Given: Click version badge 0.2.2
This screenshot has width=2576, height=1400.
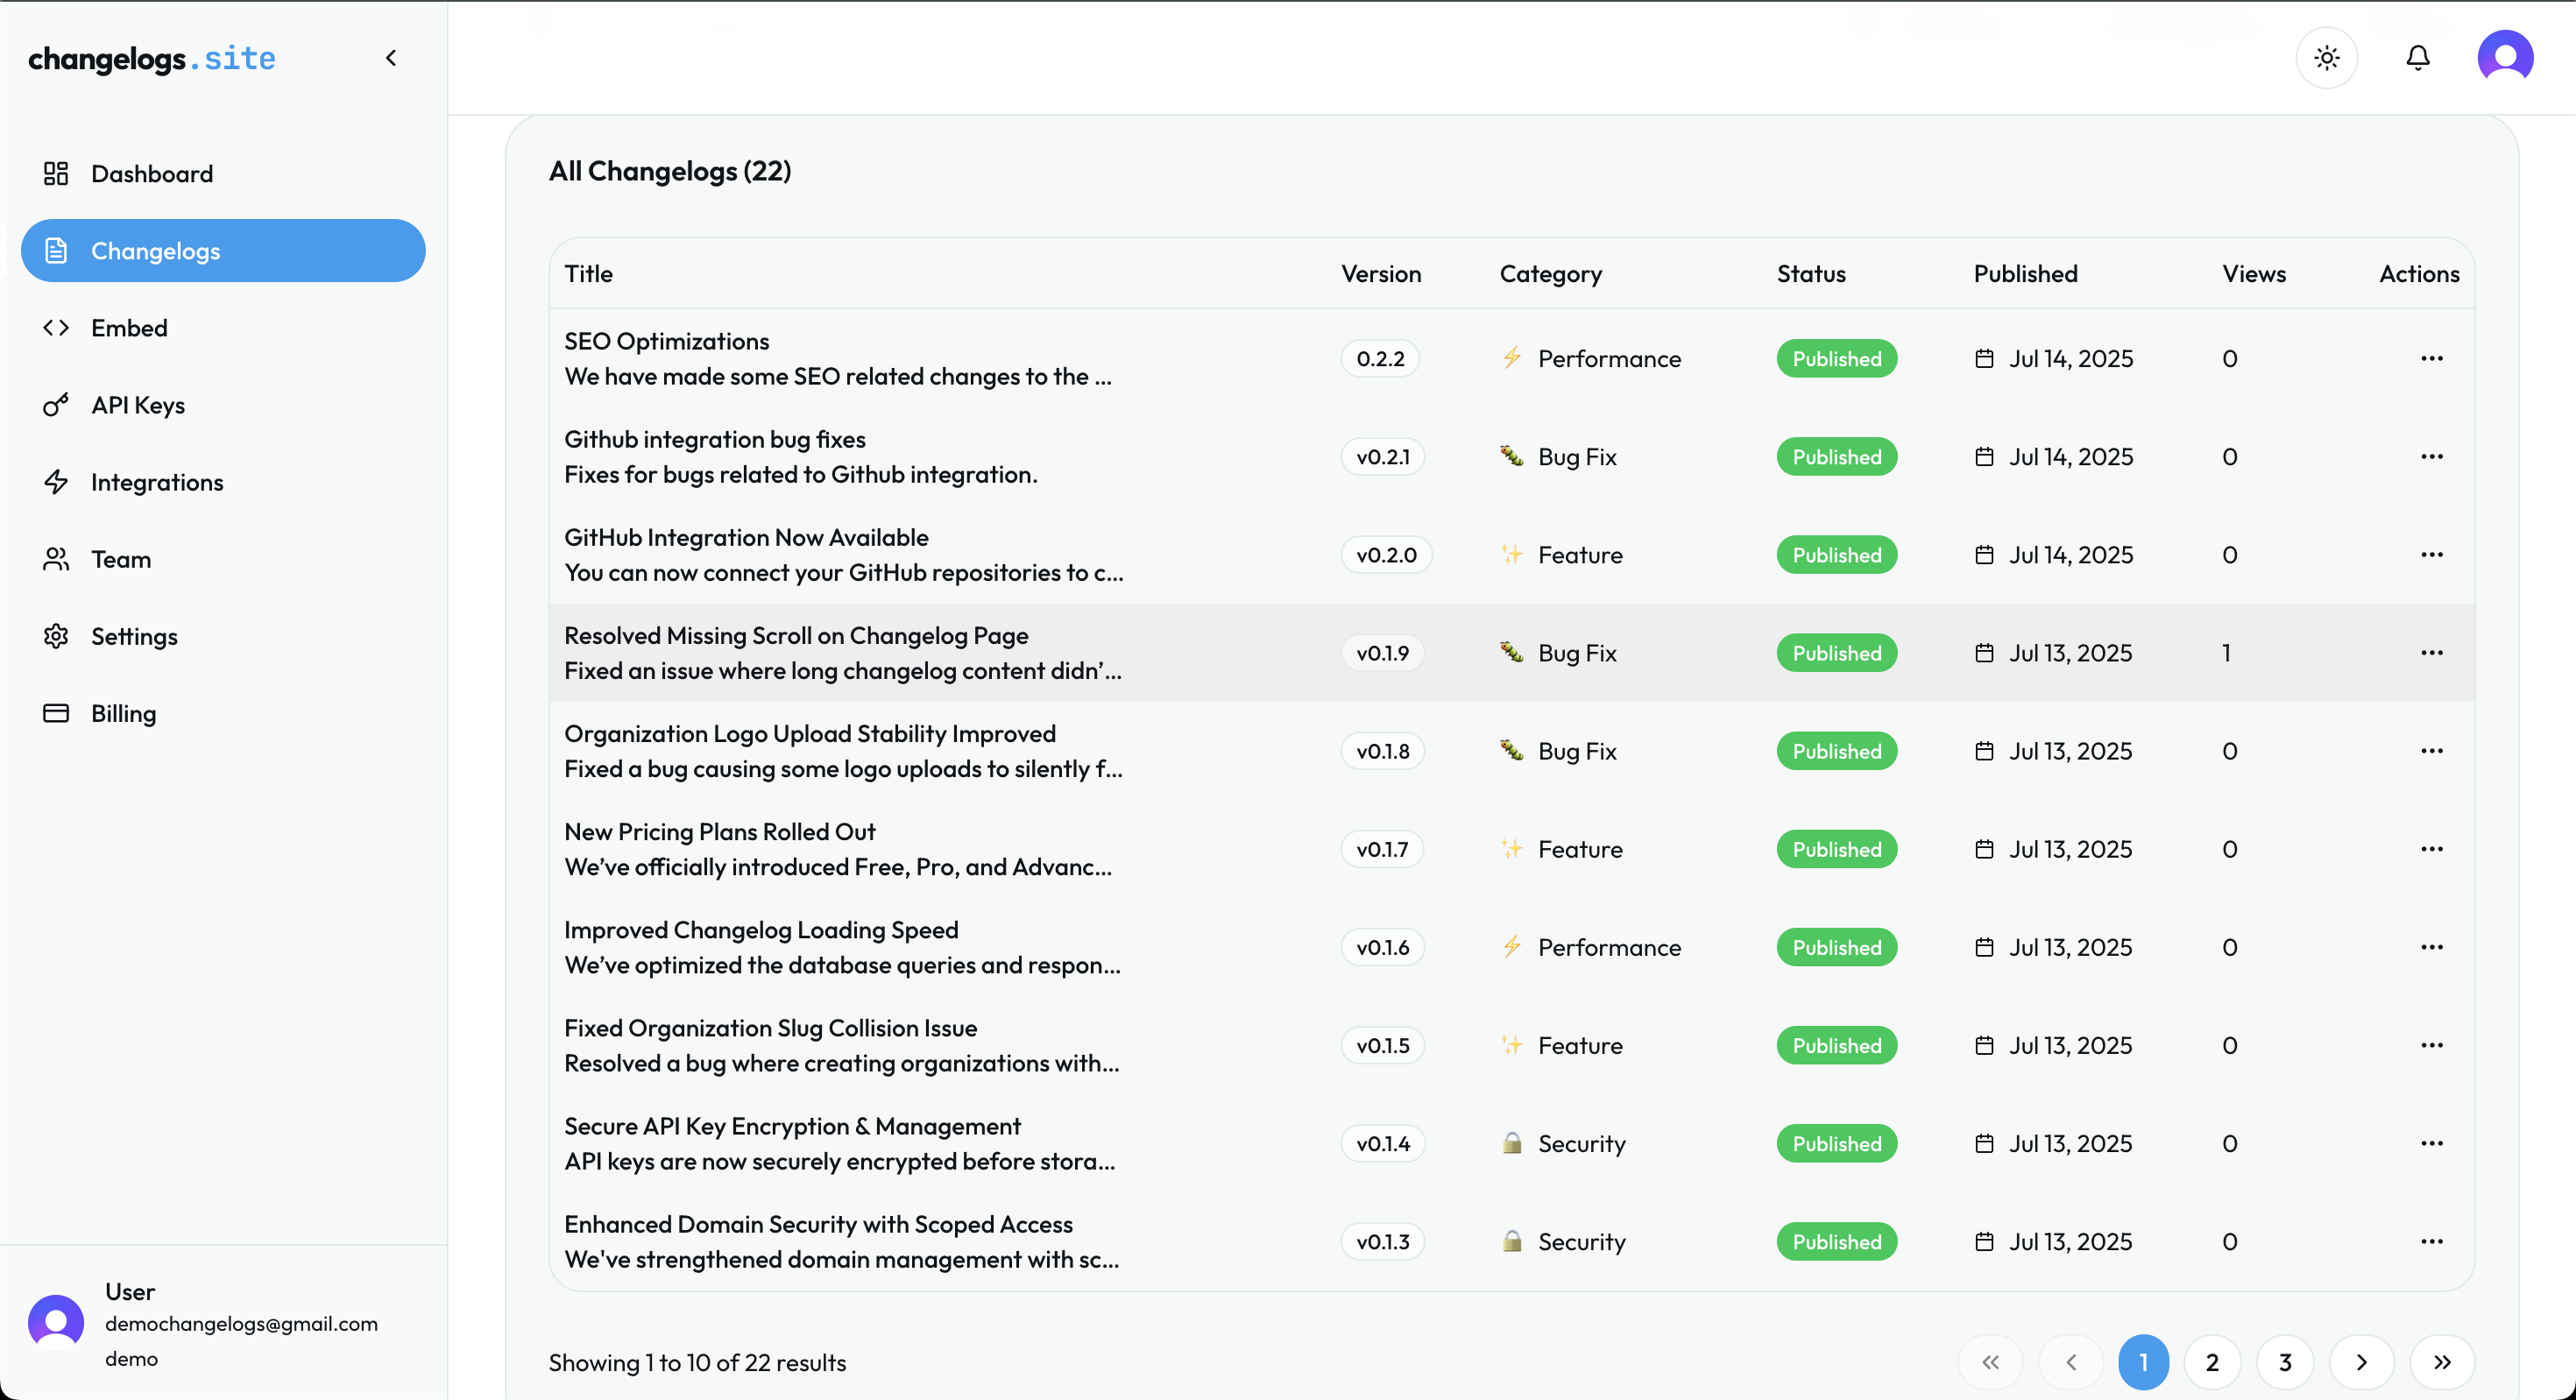Looking at the screenshot, I should coord(1380,358).
